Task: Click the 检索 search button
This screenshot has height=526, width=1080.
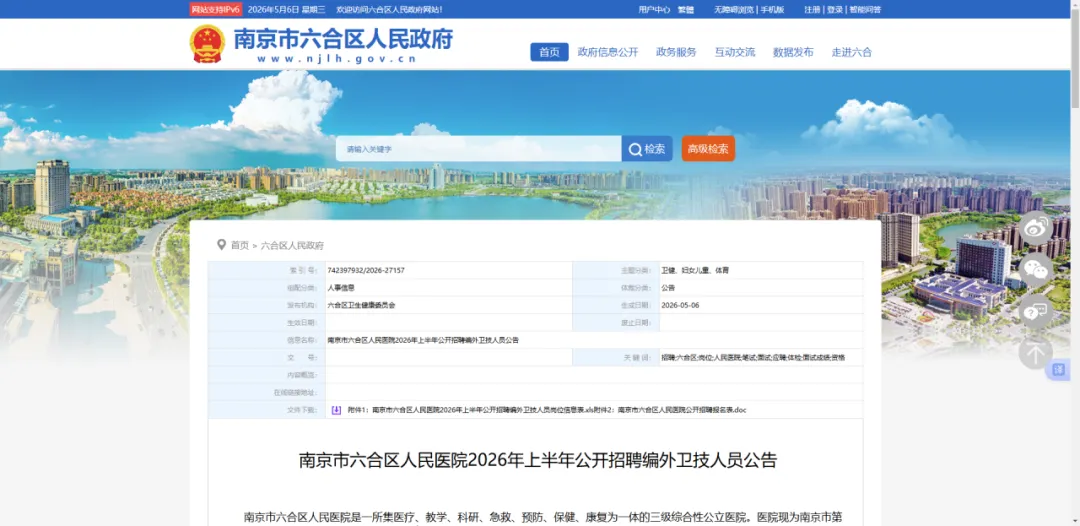Action: [647, 149]
